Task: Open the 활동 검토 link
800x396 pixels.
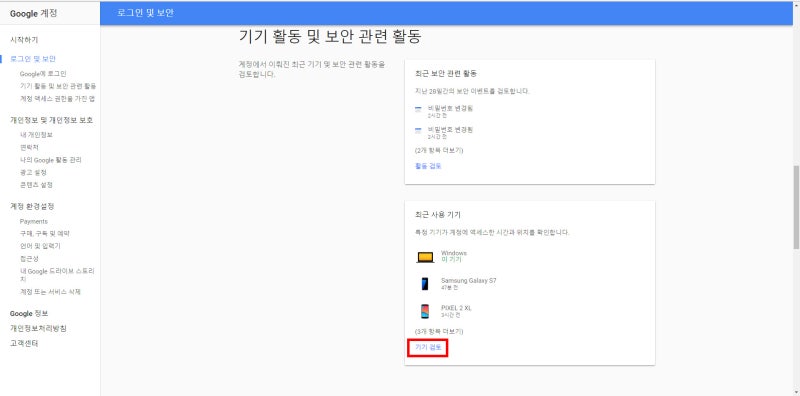Action: (428, 166)
